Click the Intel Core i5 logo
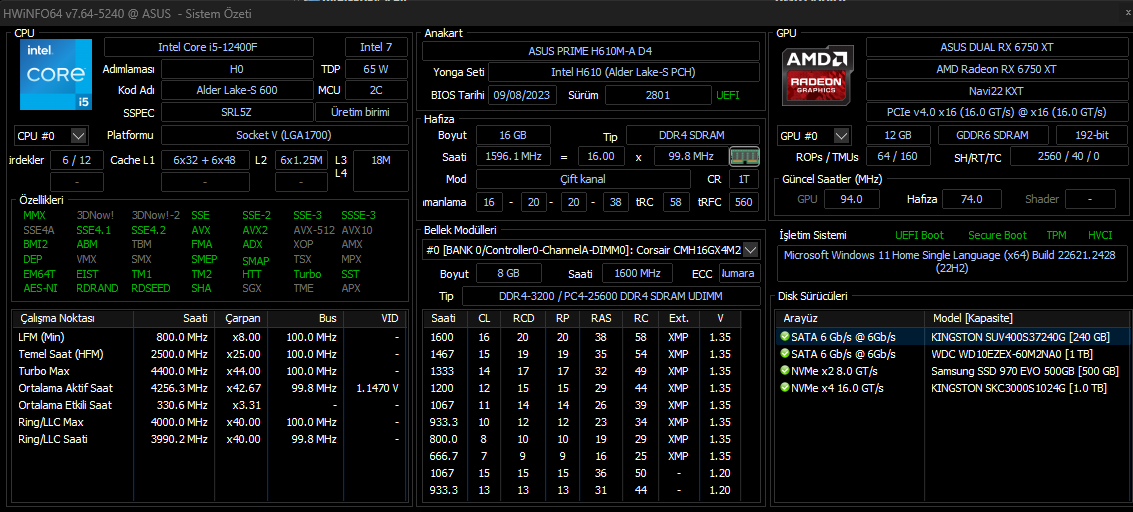Viewport: 1133px width, 512px height. [56, 75]
